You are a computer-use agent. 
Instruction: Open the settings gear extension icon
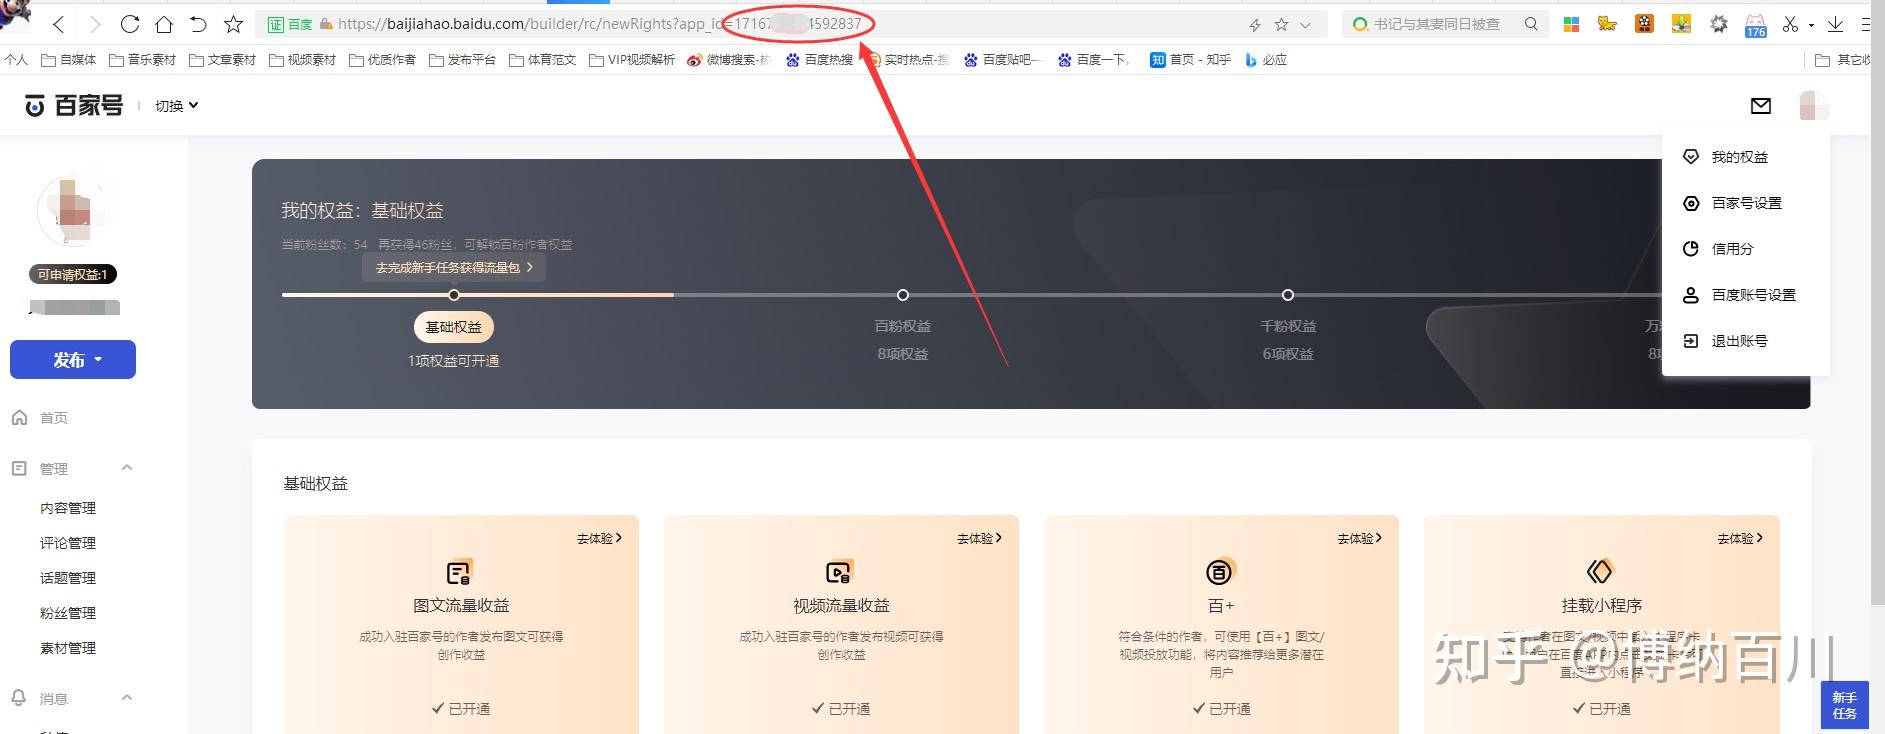pos(1718,24)
